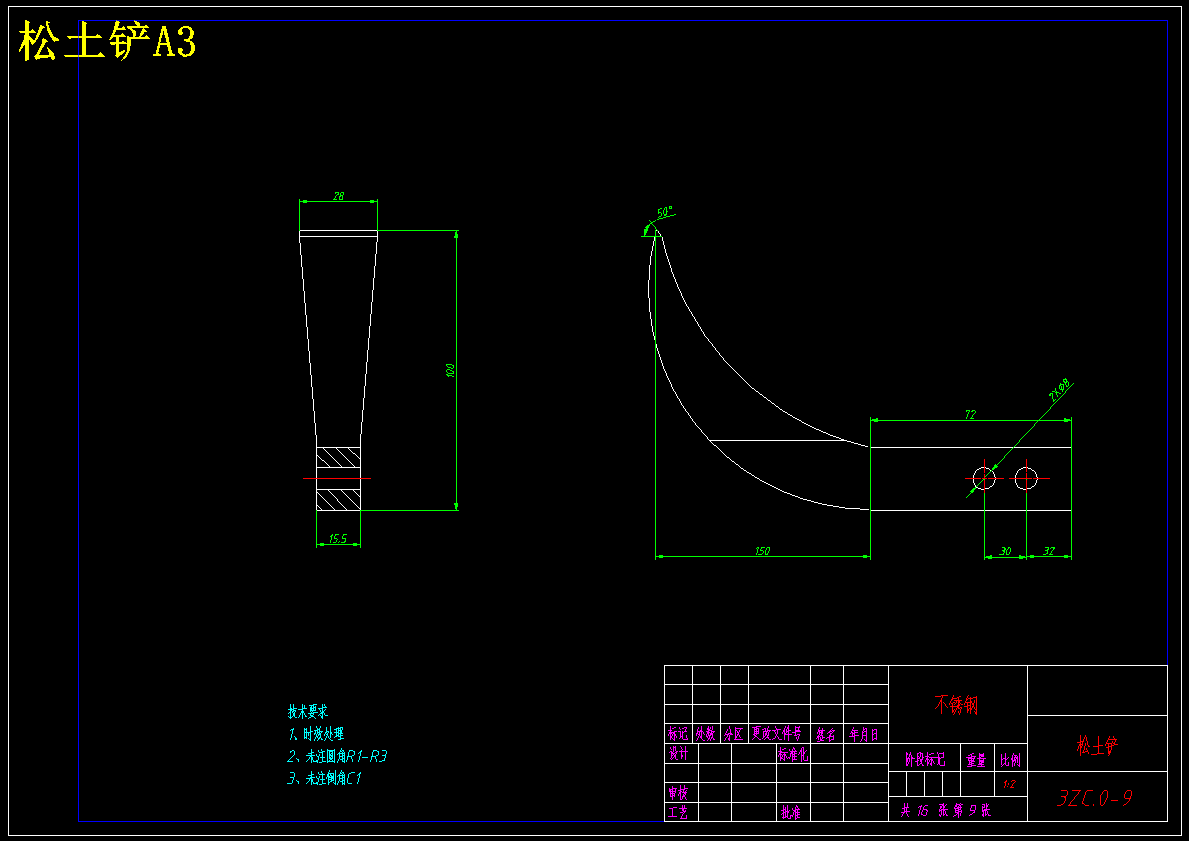Select the 28 width dimension value
The height and width of the screenshot is (841, 1189).
click(338, 196)
